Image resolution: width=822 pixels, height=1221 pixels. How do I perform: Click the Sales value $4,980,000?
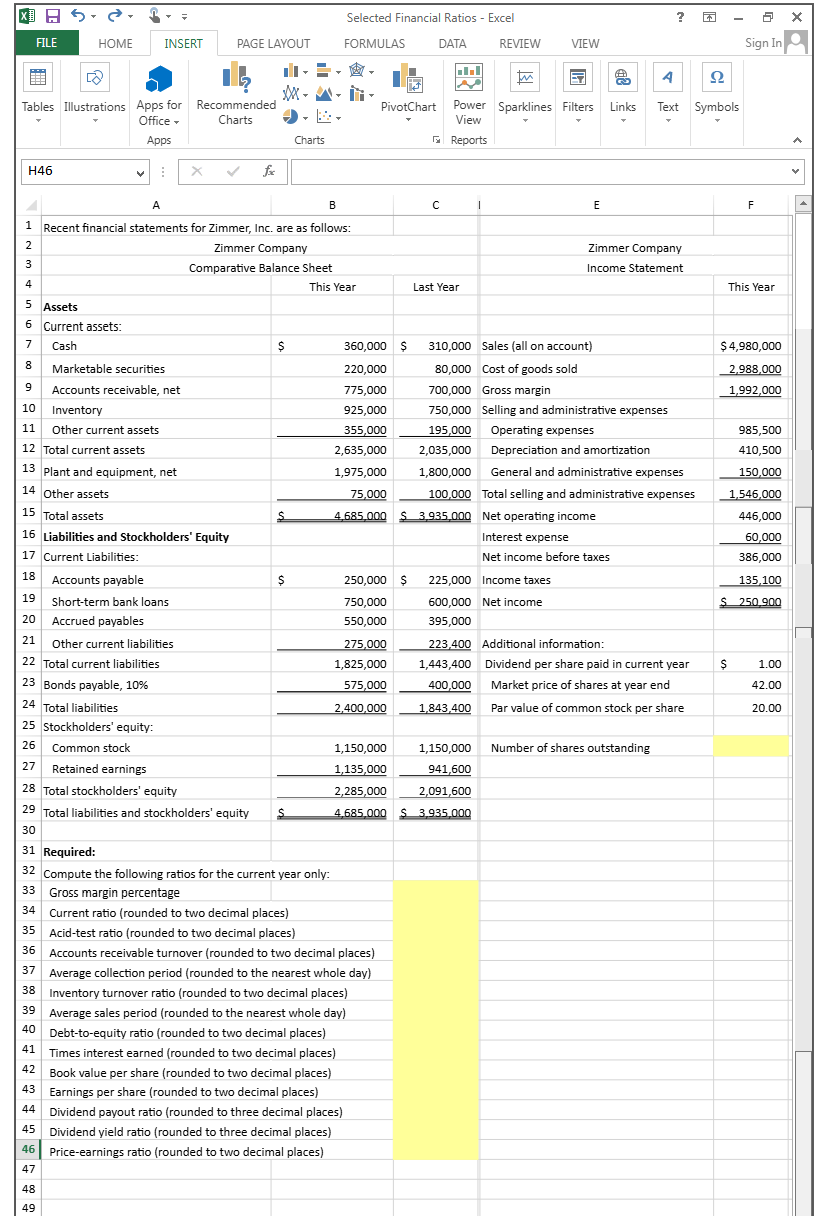[x=751, y=346]
